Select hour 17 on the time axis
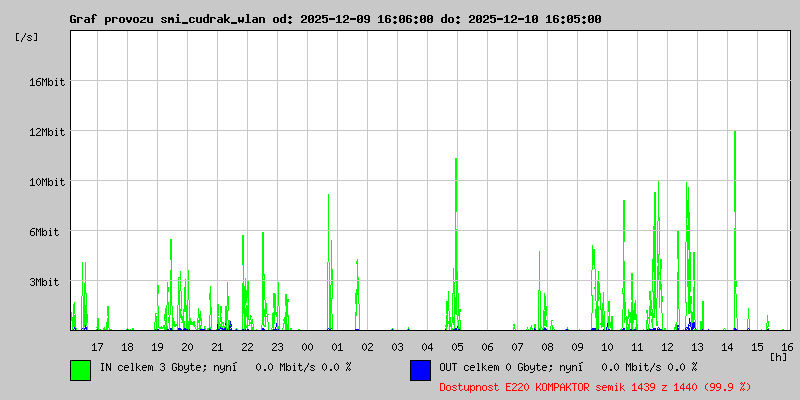 coord(97,347)
